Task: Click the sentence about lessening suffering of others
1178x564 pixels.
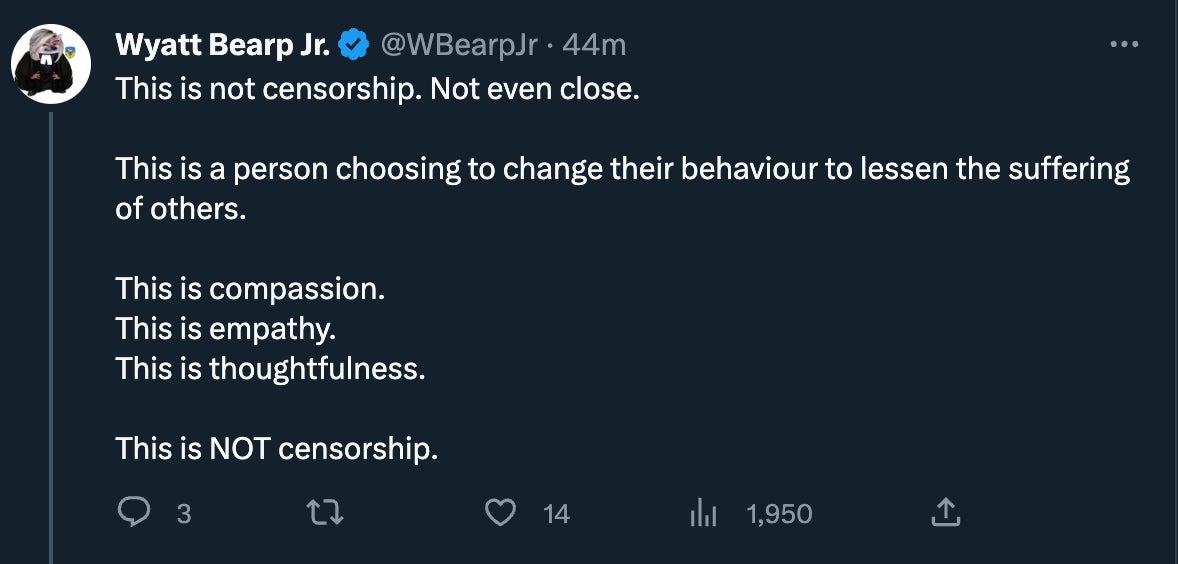Action: click(622, 169)
